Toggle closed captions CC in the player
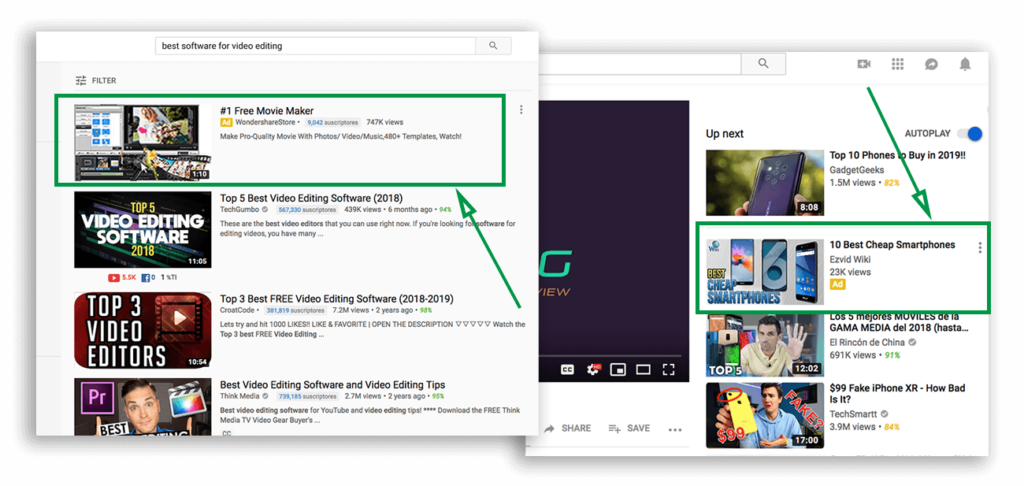The height and width of the screenshot is (486, 1024). pyautogui.click(x=567, y=370)
